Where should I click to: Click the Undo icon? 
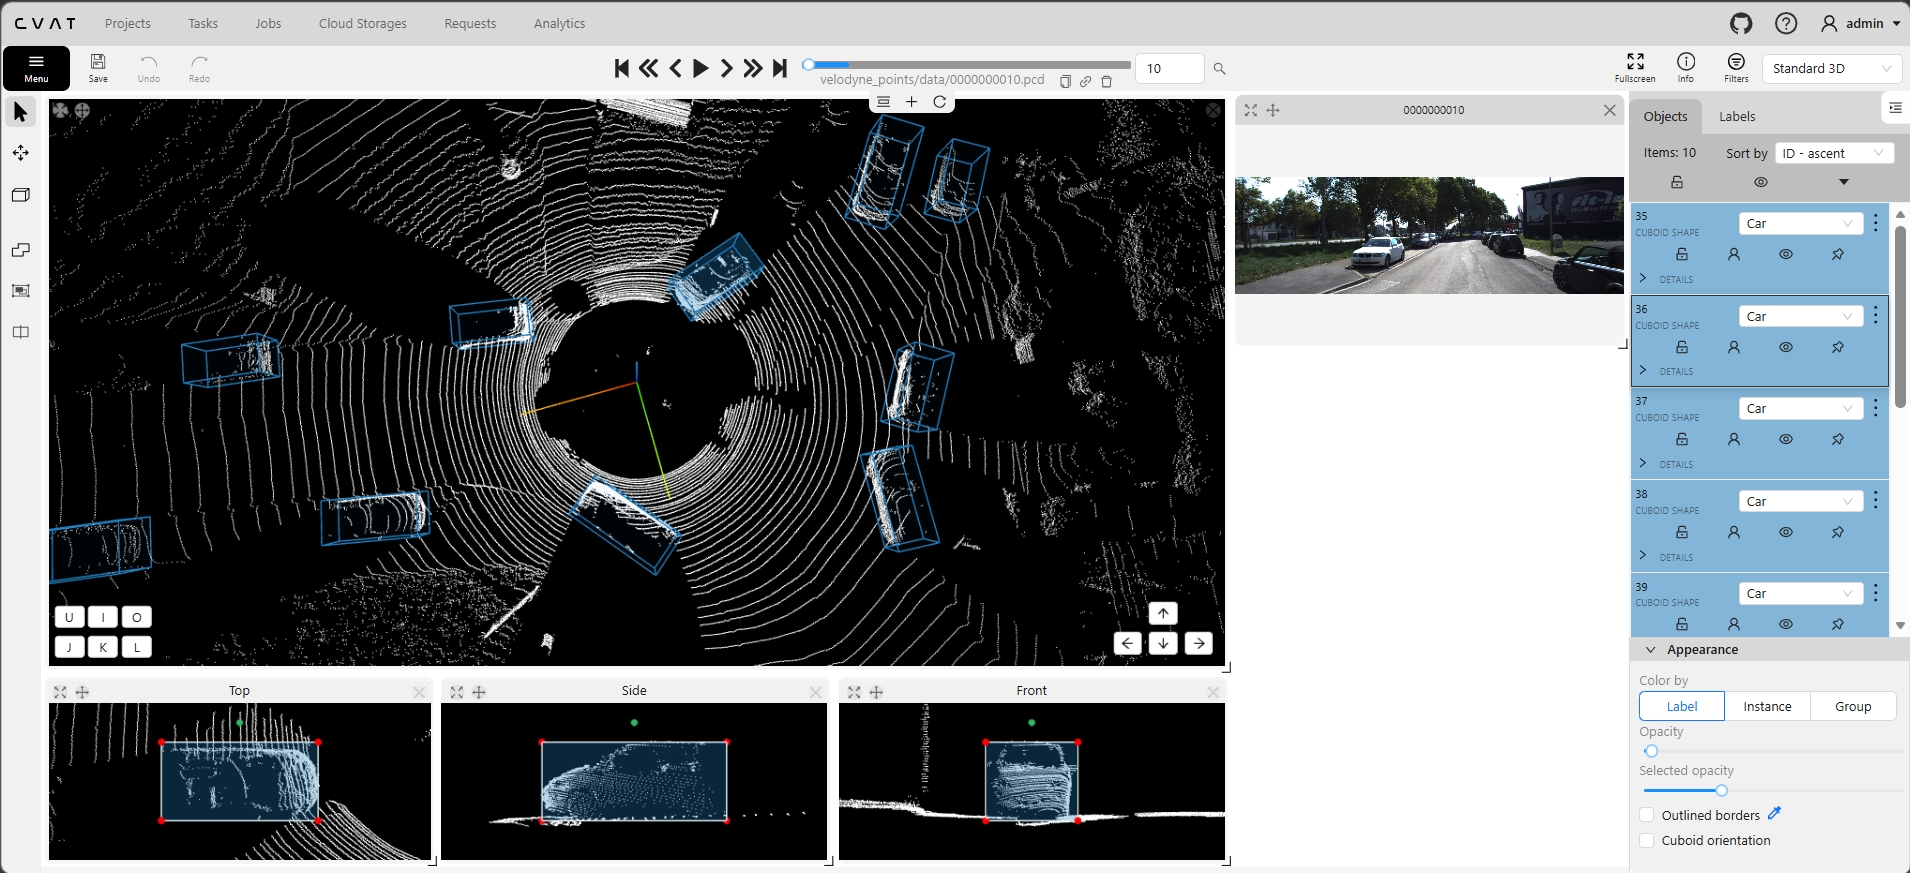149,68
